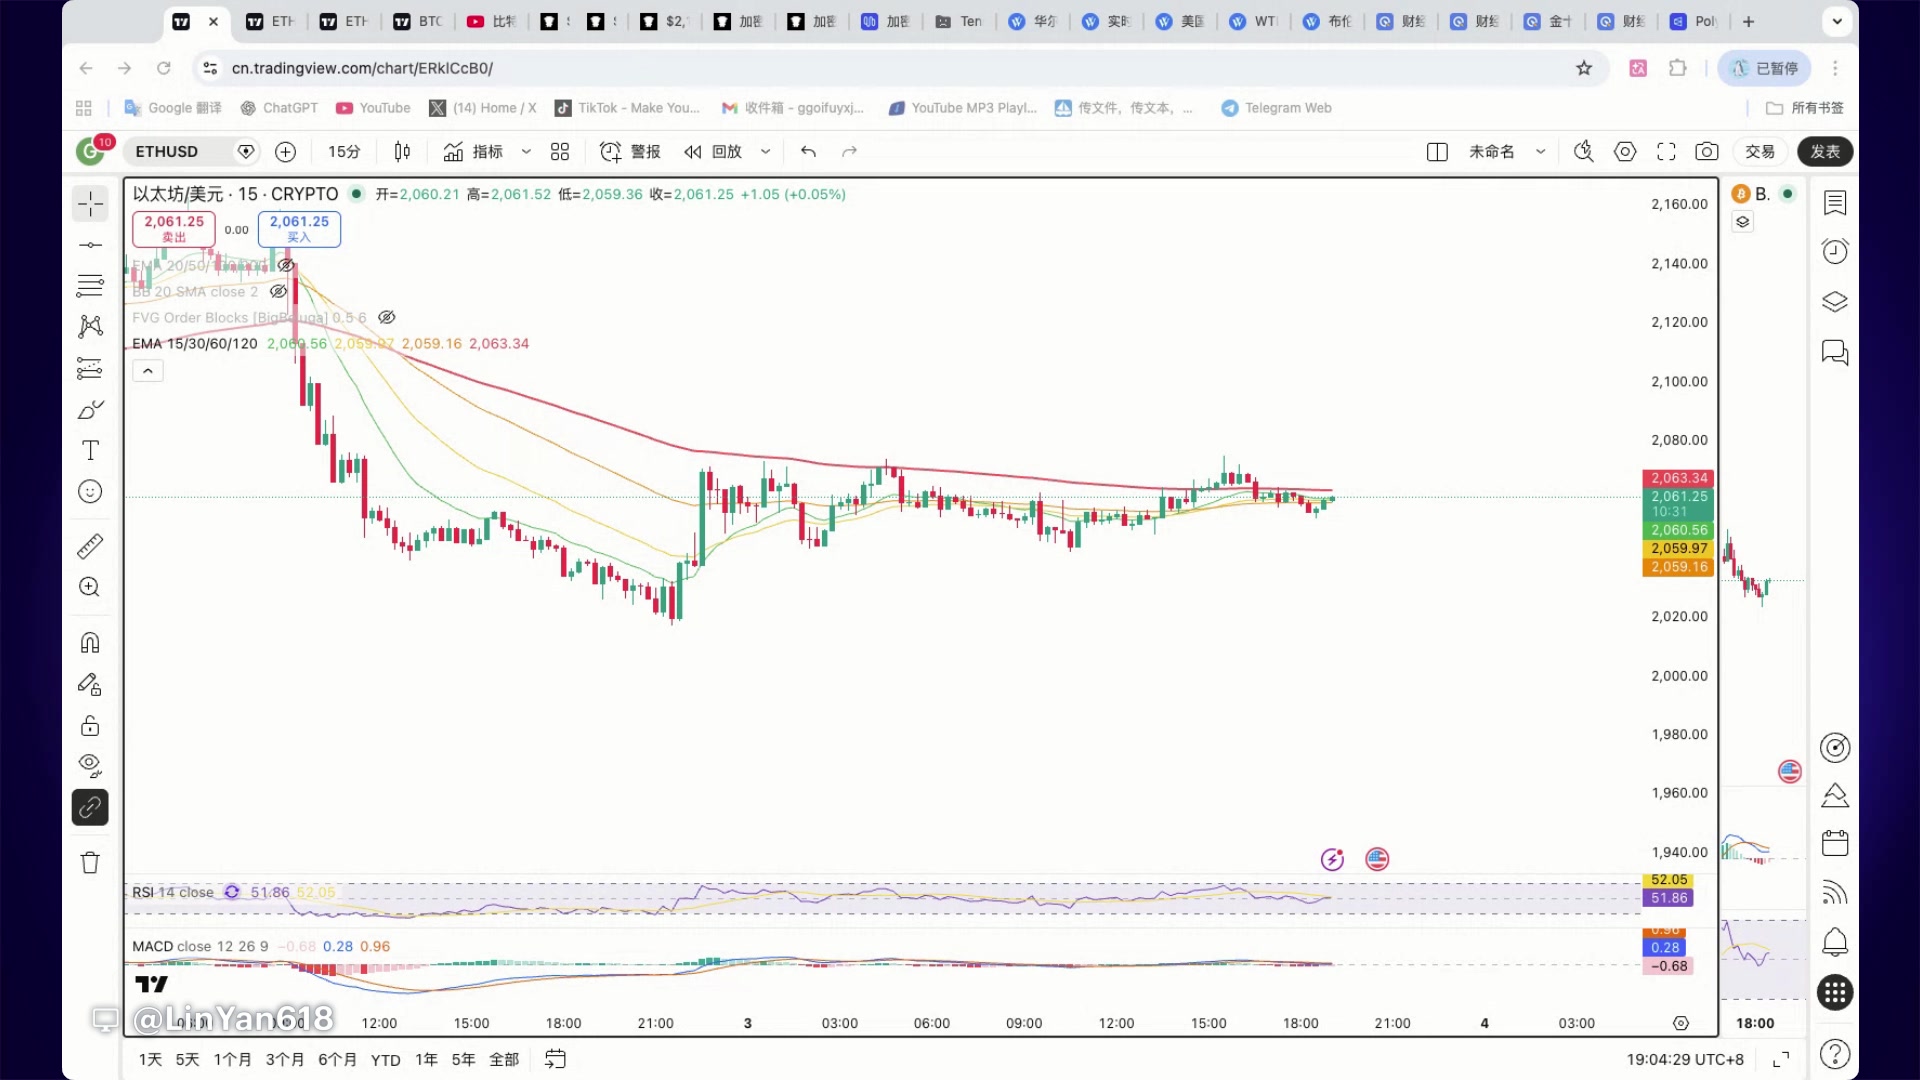Image resolution: width=1920 pixels, height=1080 pixels.
Task: Toggle the hide all drawings eye tool
Action: point(90,765)
